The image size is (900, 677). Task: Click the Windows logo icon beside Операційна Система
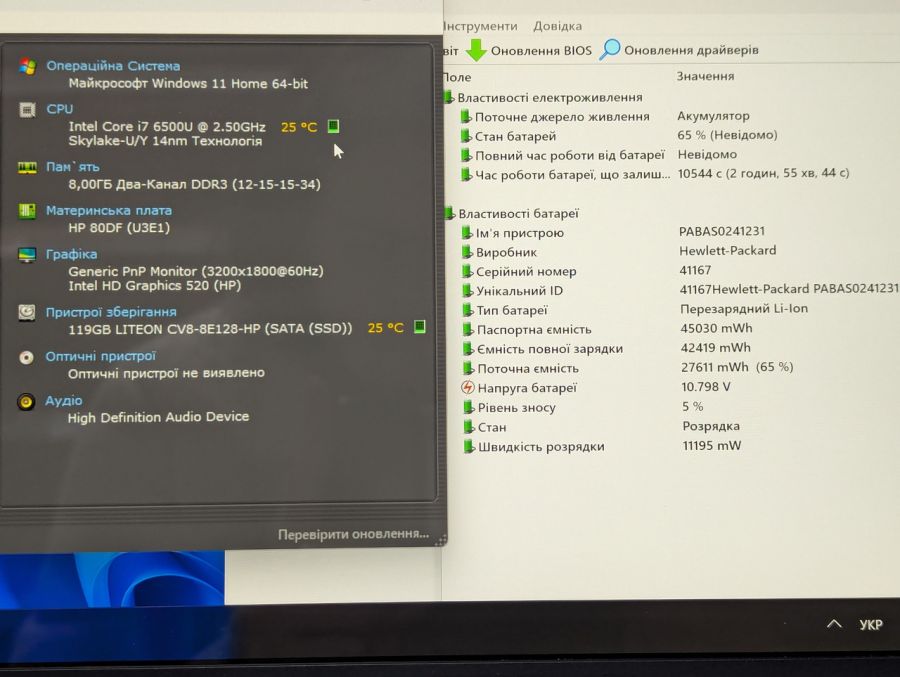(x=27, y=66)
